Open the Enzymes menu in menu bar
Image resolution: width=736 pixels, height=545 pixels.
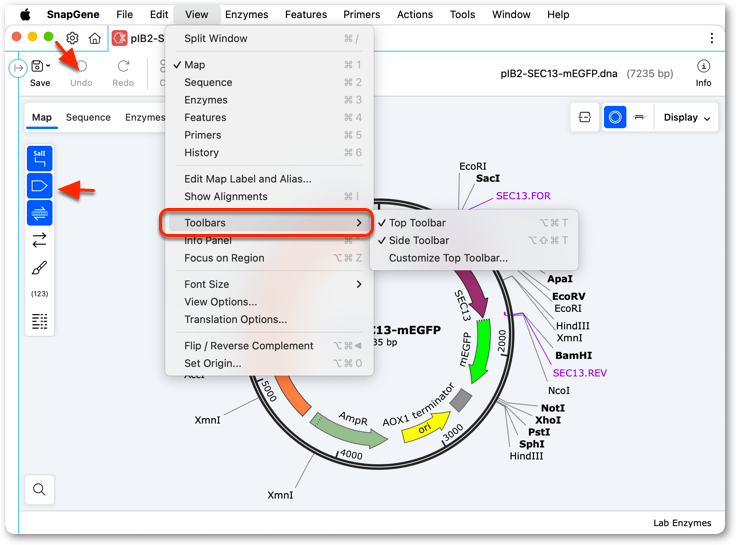(246, 15)
